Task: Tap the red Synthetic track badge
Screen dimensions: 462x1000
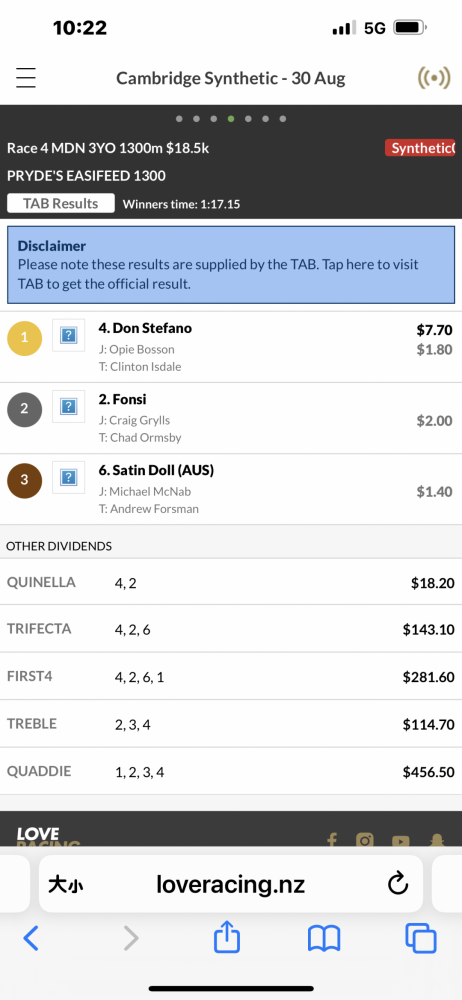Action: (x=420, y=148)
